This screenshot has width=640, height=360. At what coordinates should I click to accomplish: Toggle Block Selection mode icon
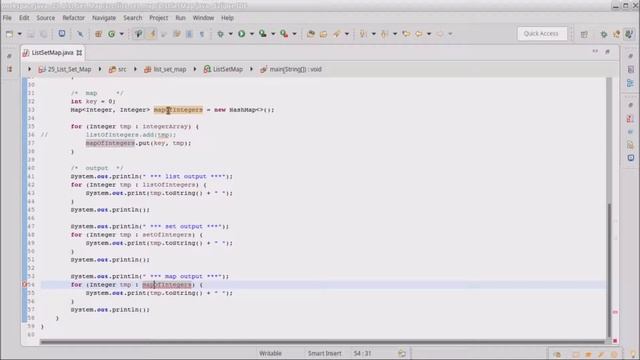(x=189, y=34)
